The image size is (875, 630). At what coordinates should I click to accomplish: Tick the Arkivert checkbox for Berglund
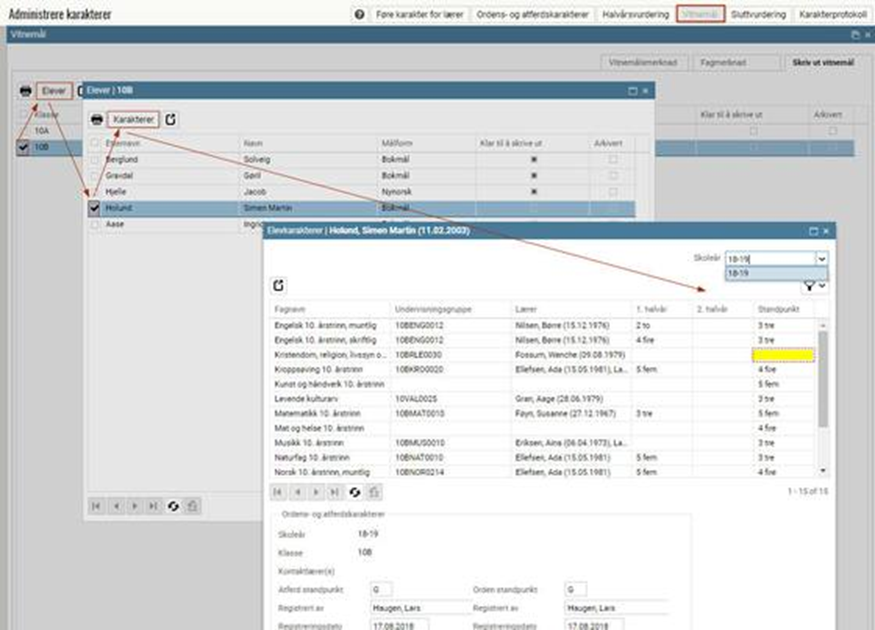point(613,159)
